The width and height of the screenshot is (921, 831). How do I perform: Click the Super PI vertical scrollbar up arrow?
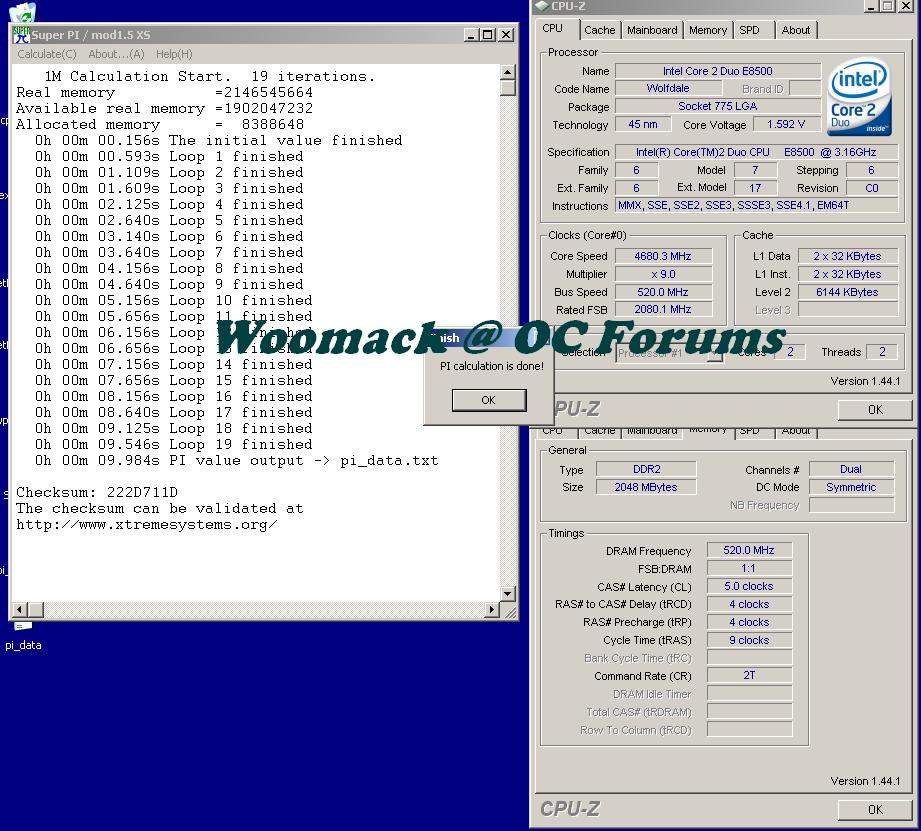click(508, 72)
